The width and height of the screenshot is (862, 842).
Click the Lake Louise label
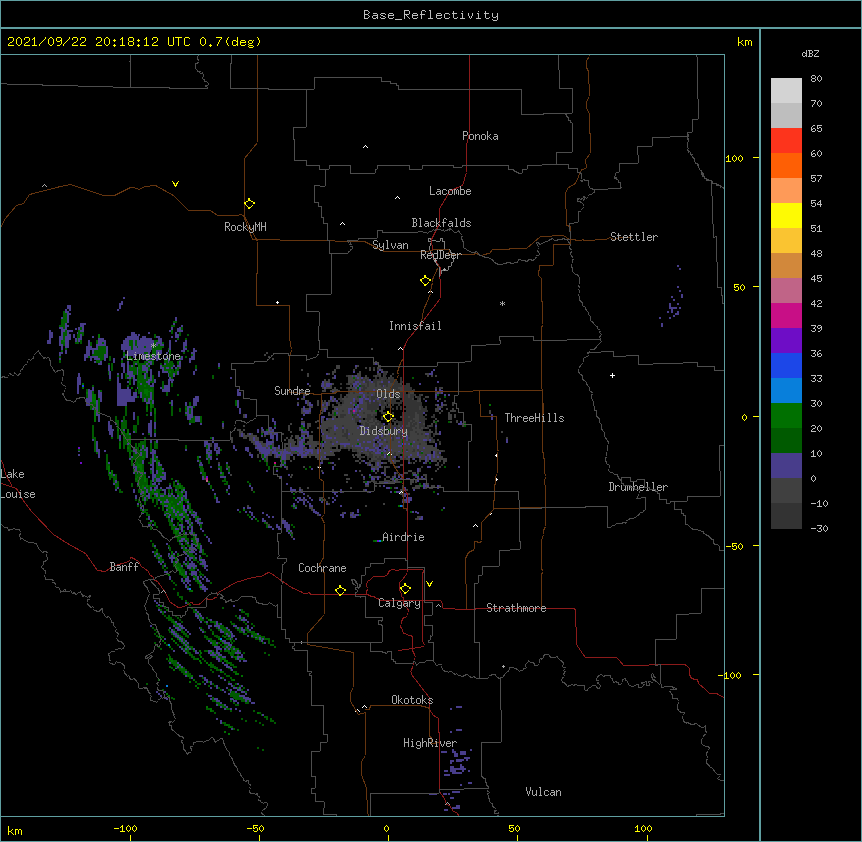pyautogui.click(x=18, y=484)
